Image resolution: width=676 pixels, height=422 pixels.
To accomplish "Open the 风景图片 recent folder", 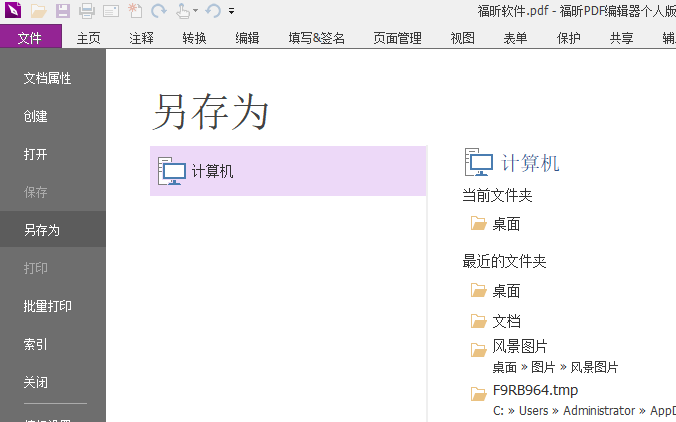I will pyautogui.click(x=520, y=346).
